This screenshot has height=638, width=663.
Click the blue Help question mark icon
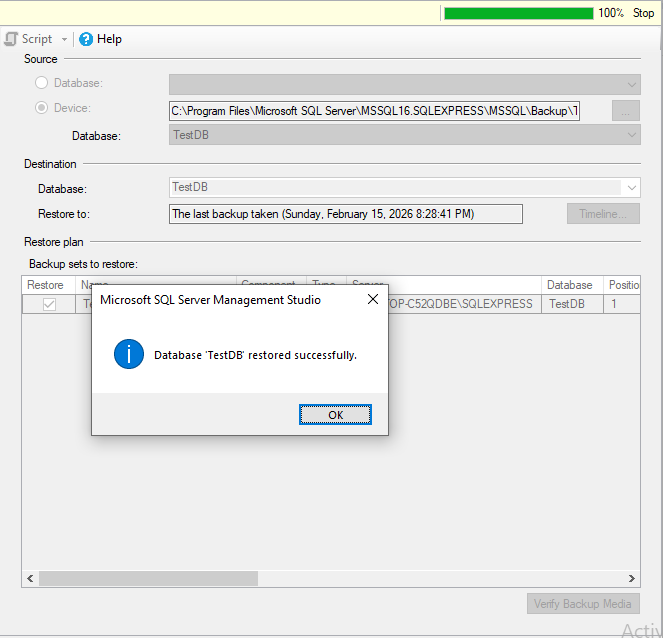(86, 39)
